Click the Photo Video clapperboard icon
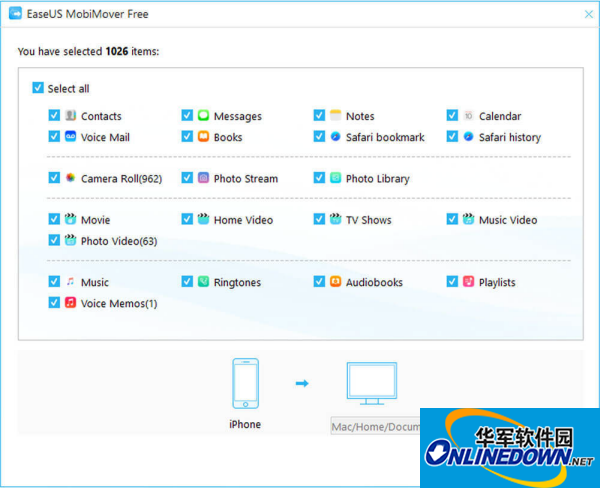Screen dimensions: 600x488 [70, 240]
